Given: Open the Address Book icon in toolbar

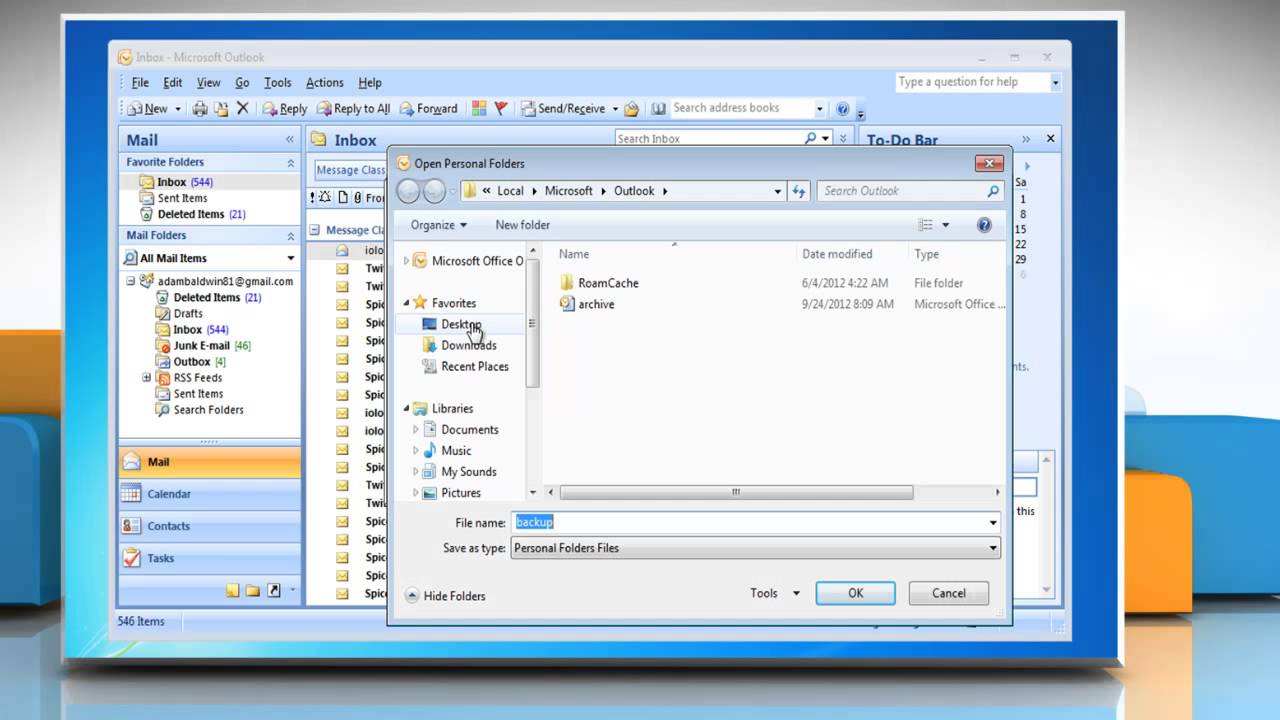Looking at the screenshot, I should click(658, 109).
